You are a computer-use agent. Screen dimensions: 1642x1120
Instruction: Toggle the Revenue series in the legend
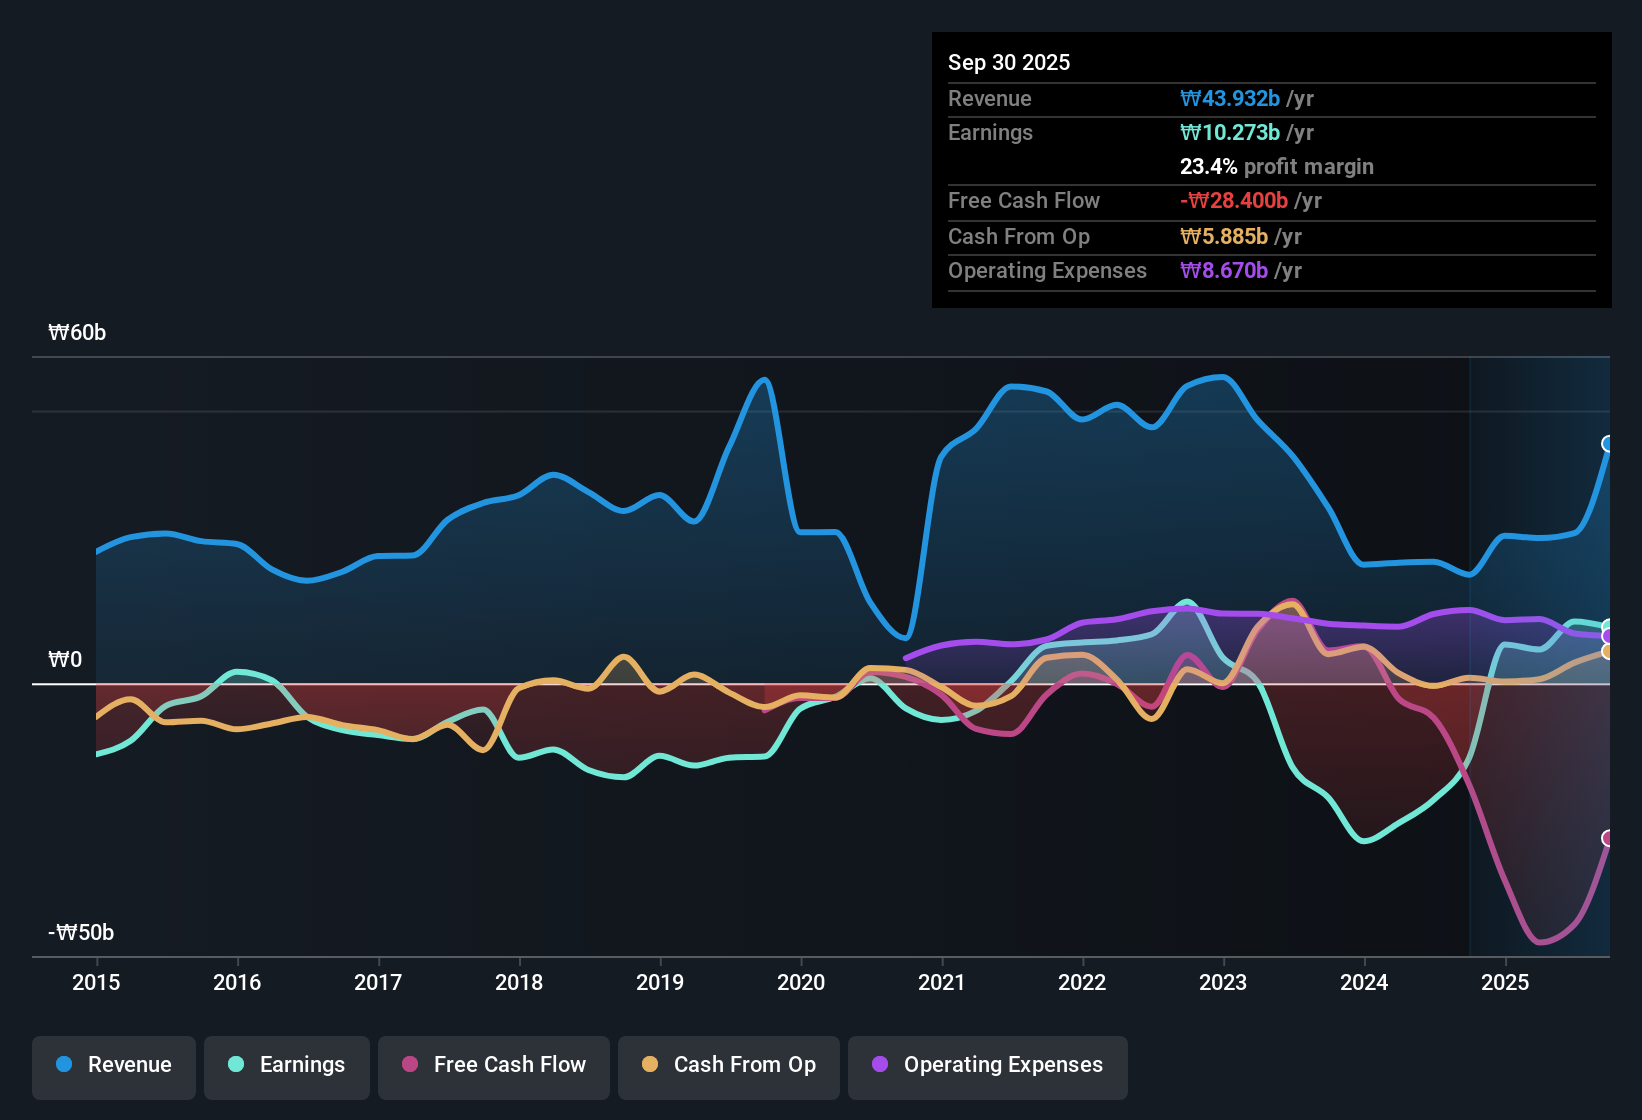tap(113, 1065)
